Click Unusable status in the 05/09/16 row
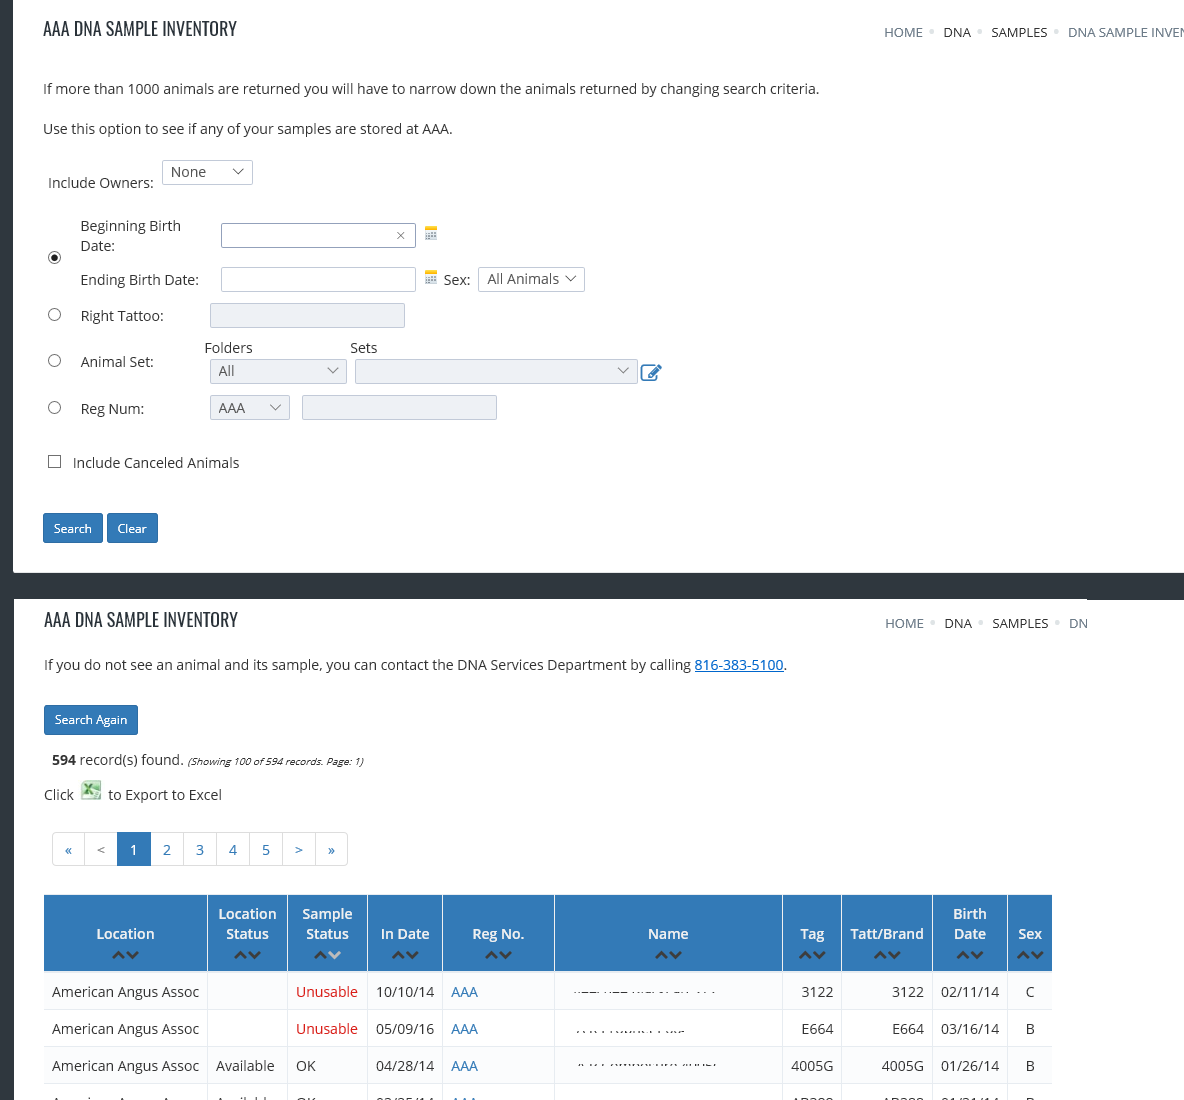Image resolution: width=1184 pixels, height=1100 pixels. (x=327, y=1029)
